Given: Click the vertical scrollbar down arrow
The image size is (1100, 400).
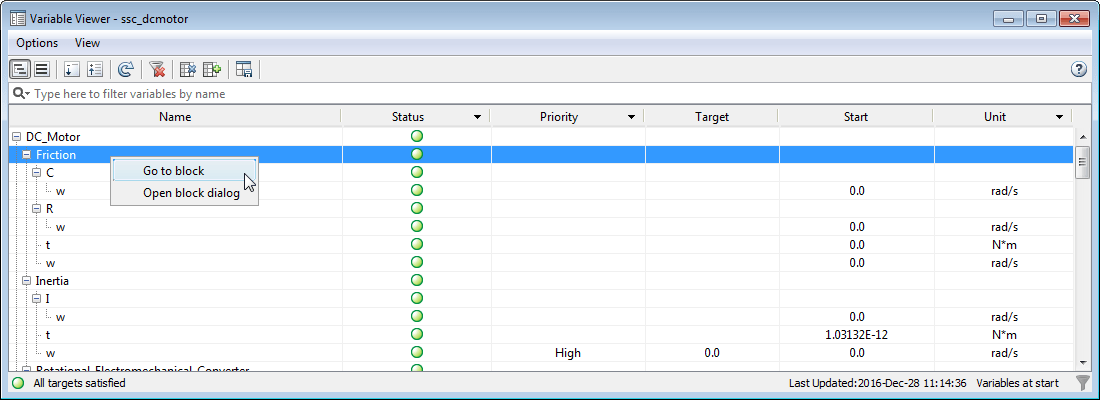Looking at the screenshot, I should pyautogui.click(x=1082, y=362).
